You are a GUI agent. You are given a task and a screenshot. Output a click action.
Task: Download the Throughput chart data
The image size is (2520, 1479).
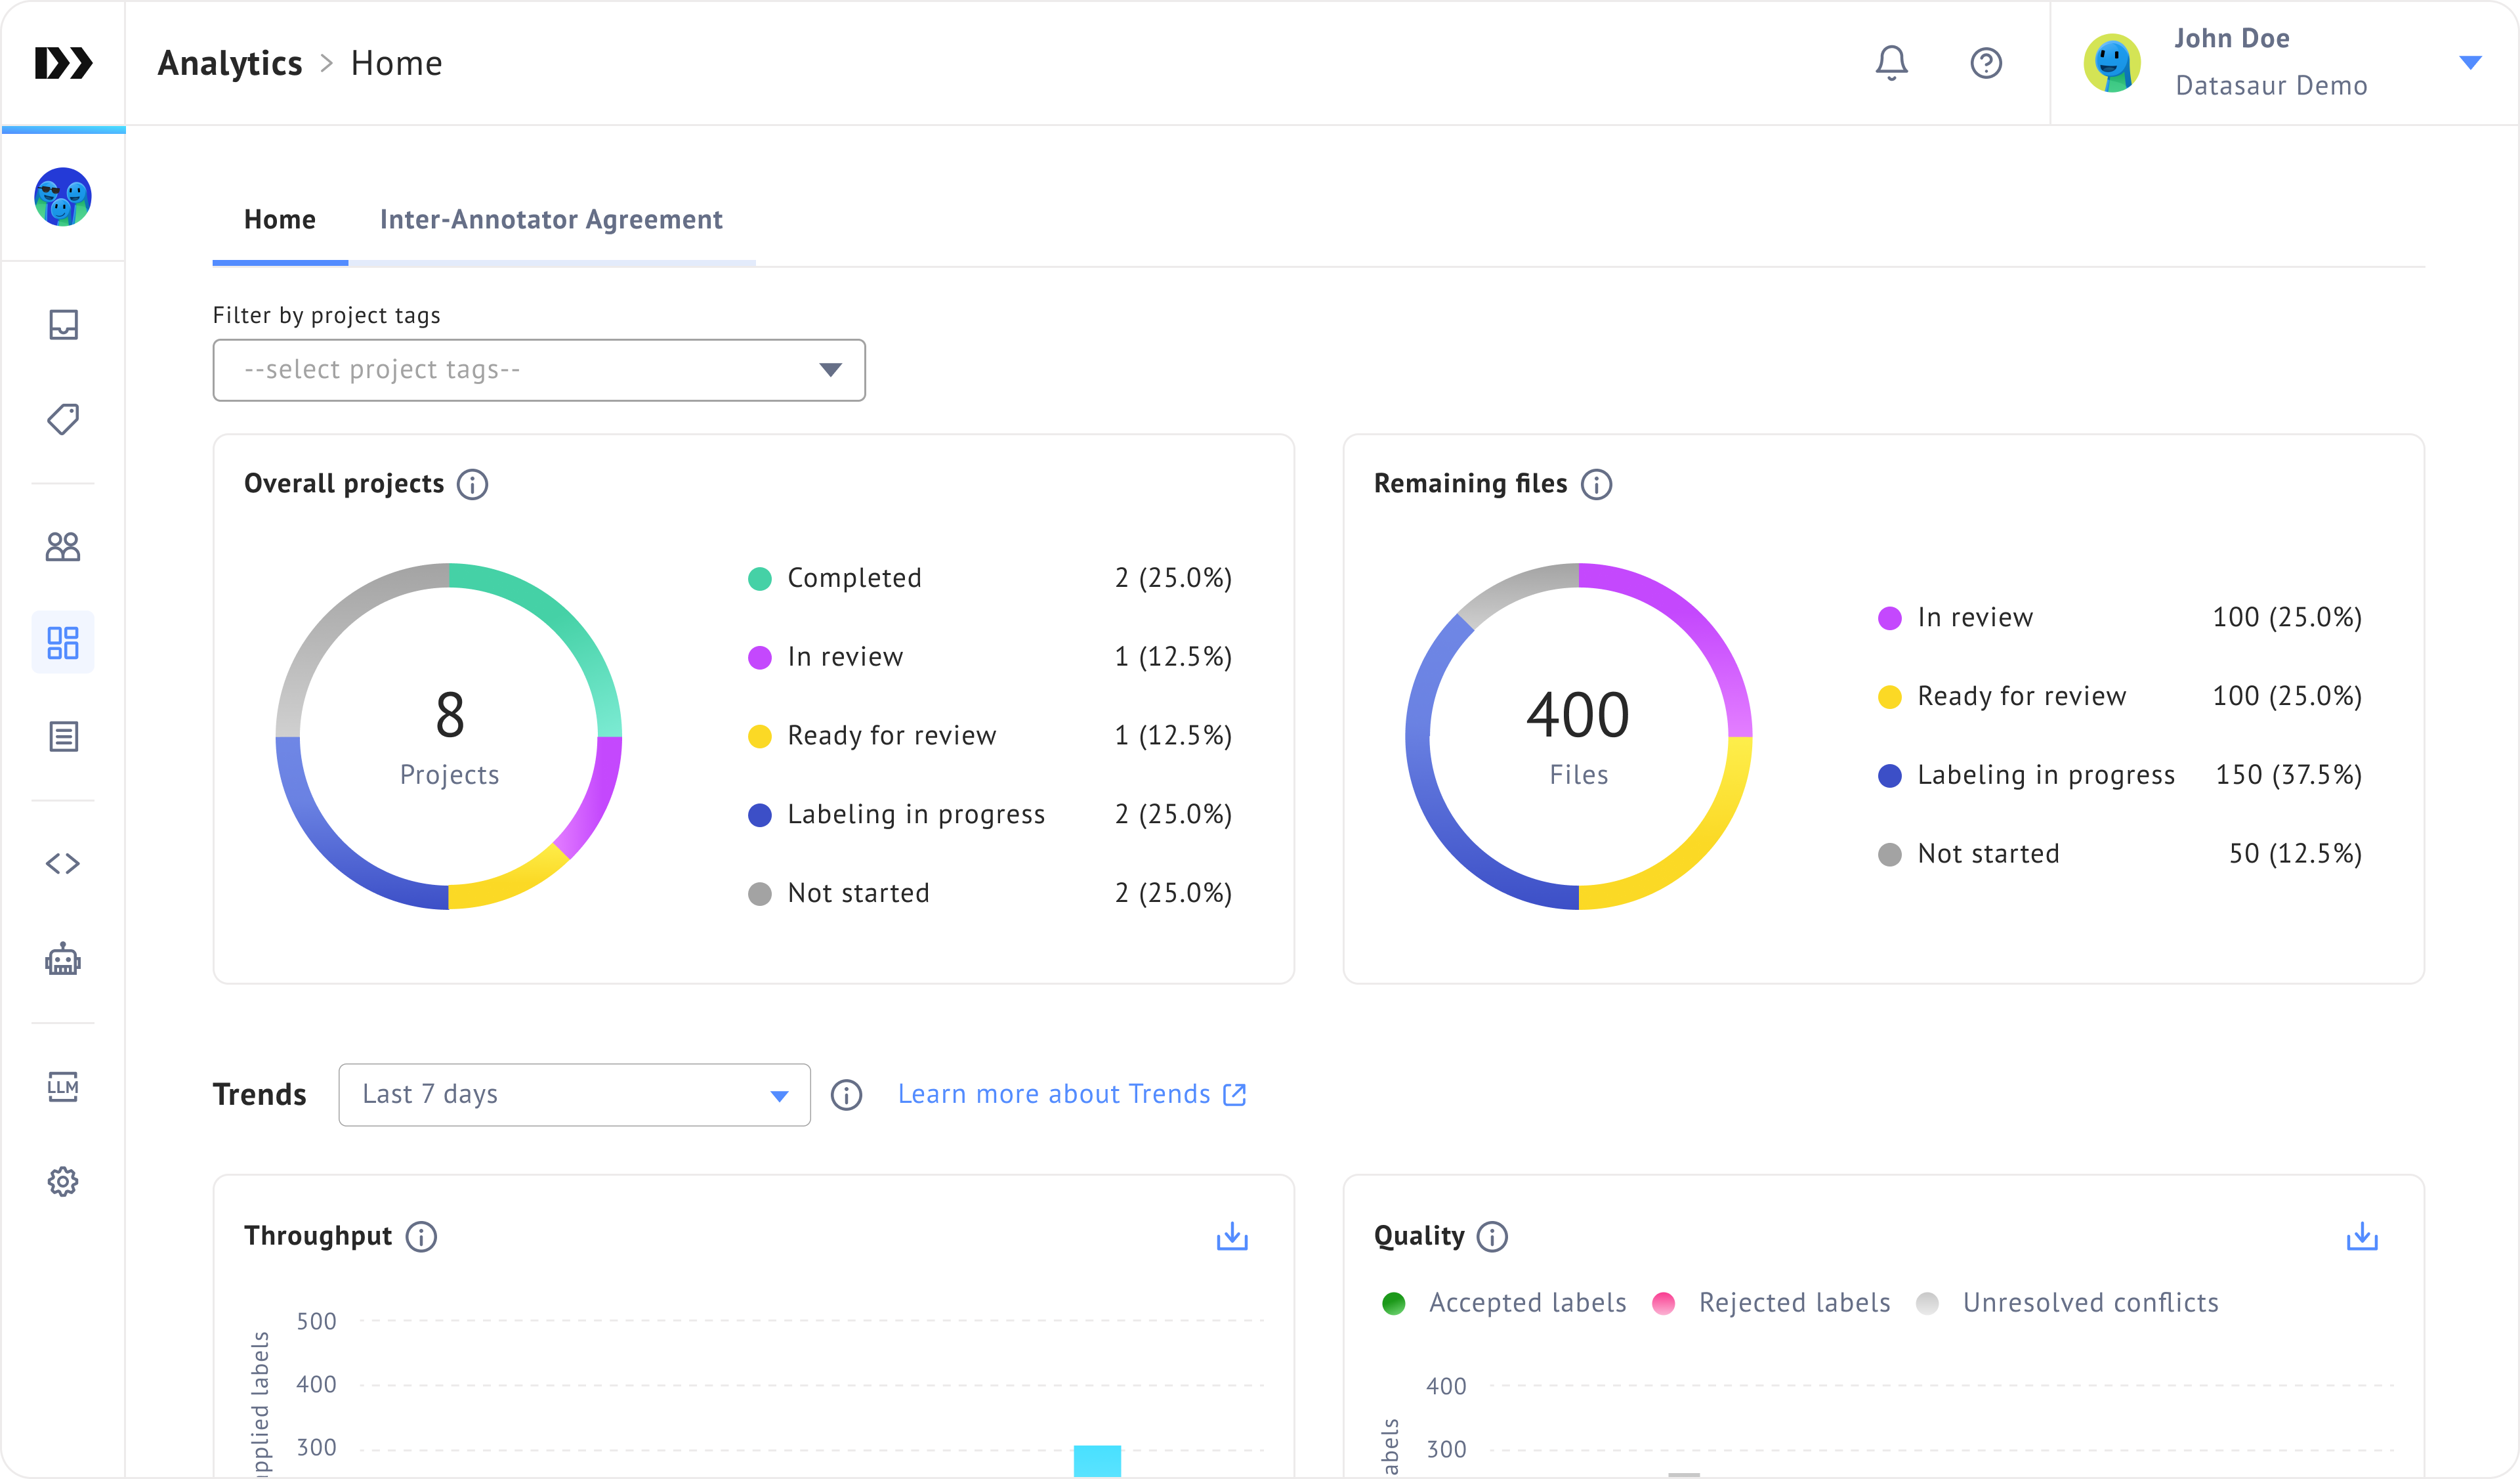click(1232, 1236)
